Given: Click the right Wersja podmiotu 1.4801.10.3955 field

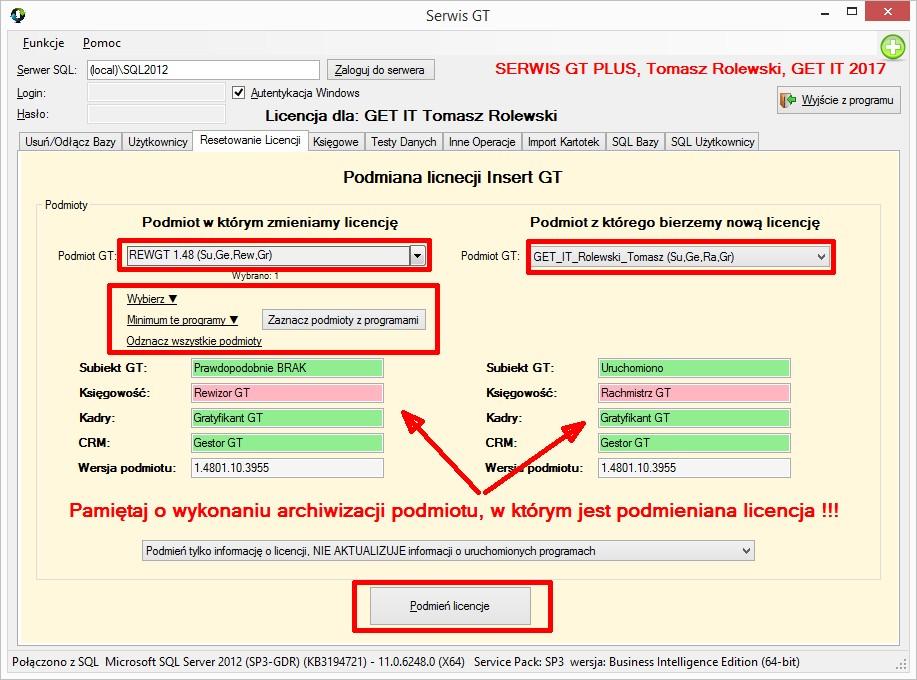Looking at the screenshot, I should [694, 468].
